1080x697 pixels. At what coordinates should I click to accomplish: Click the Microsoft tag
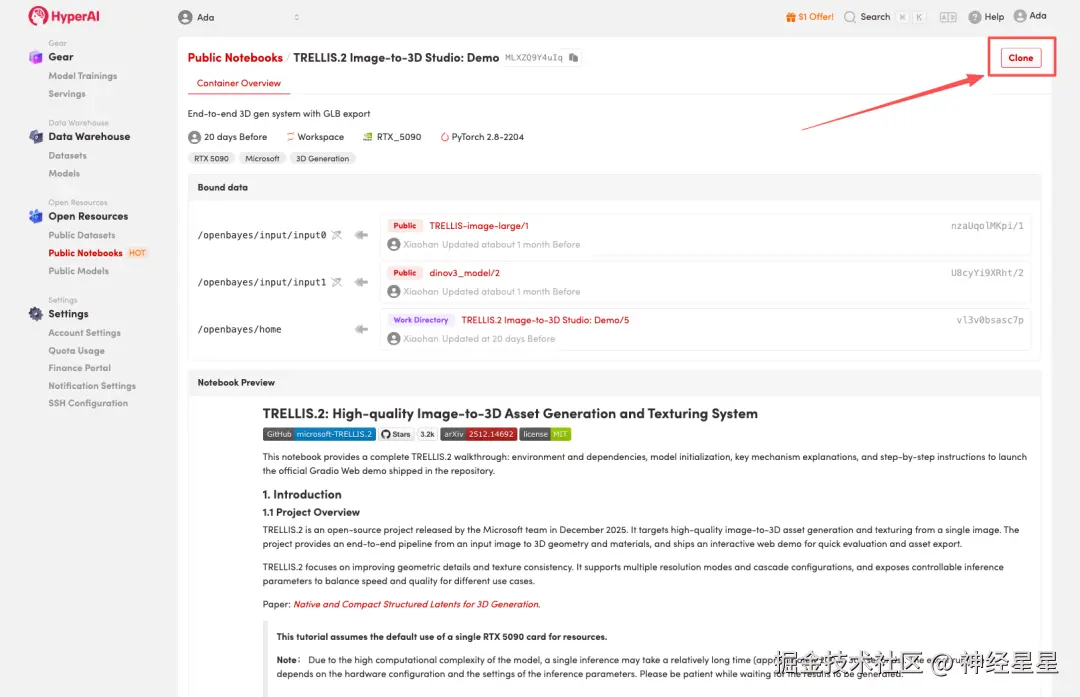[x=262, y=158]
